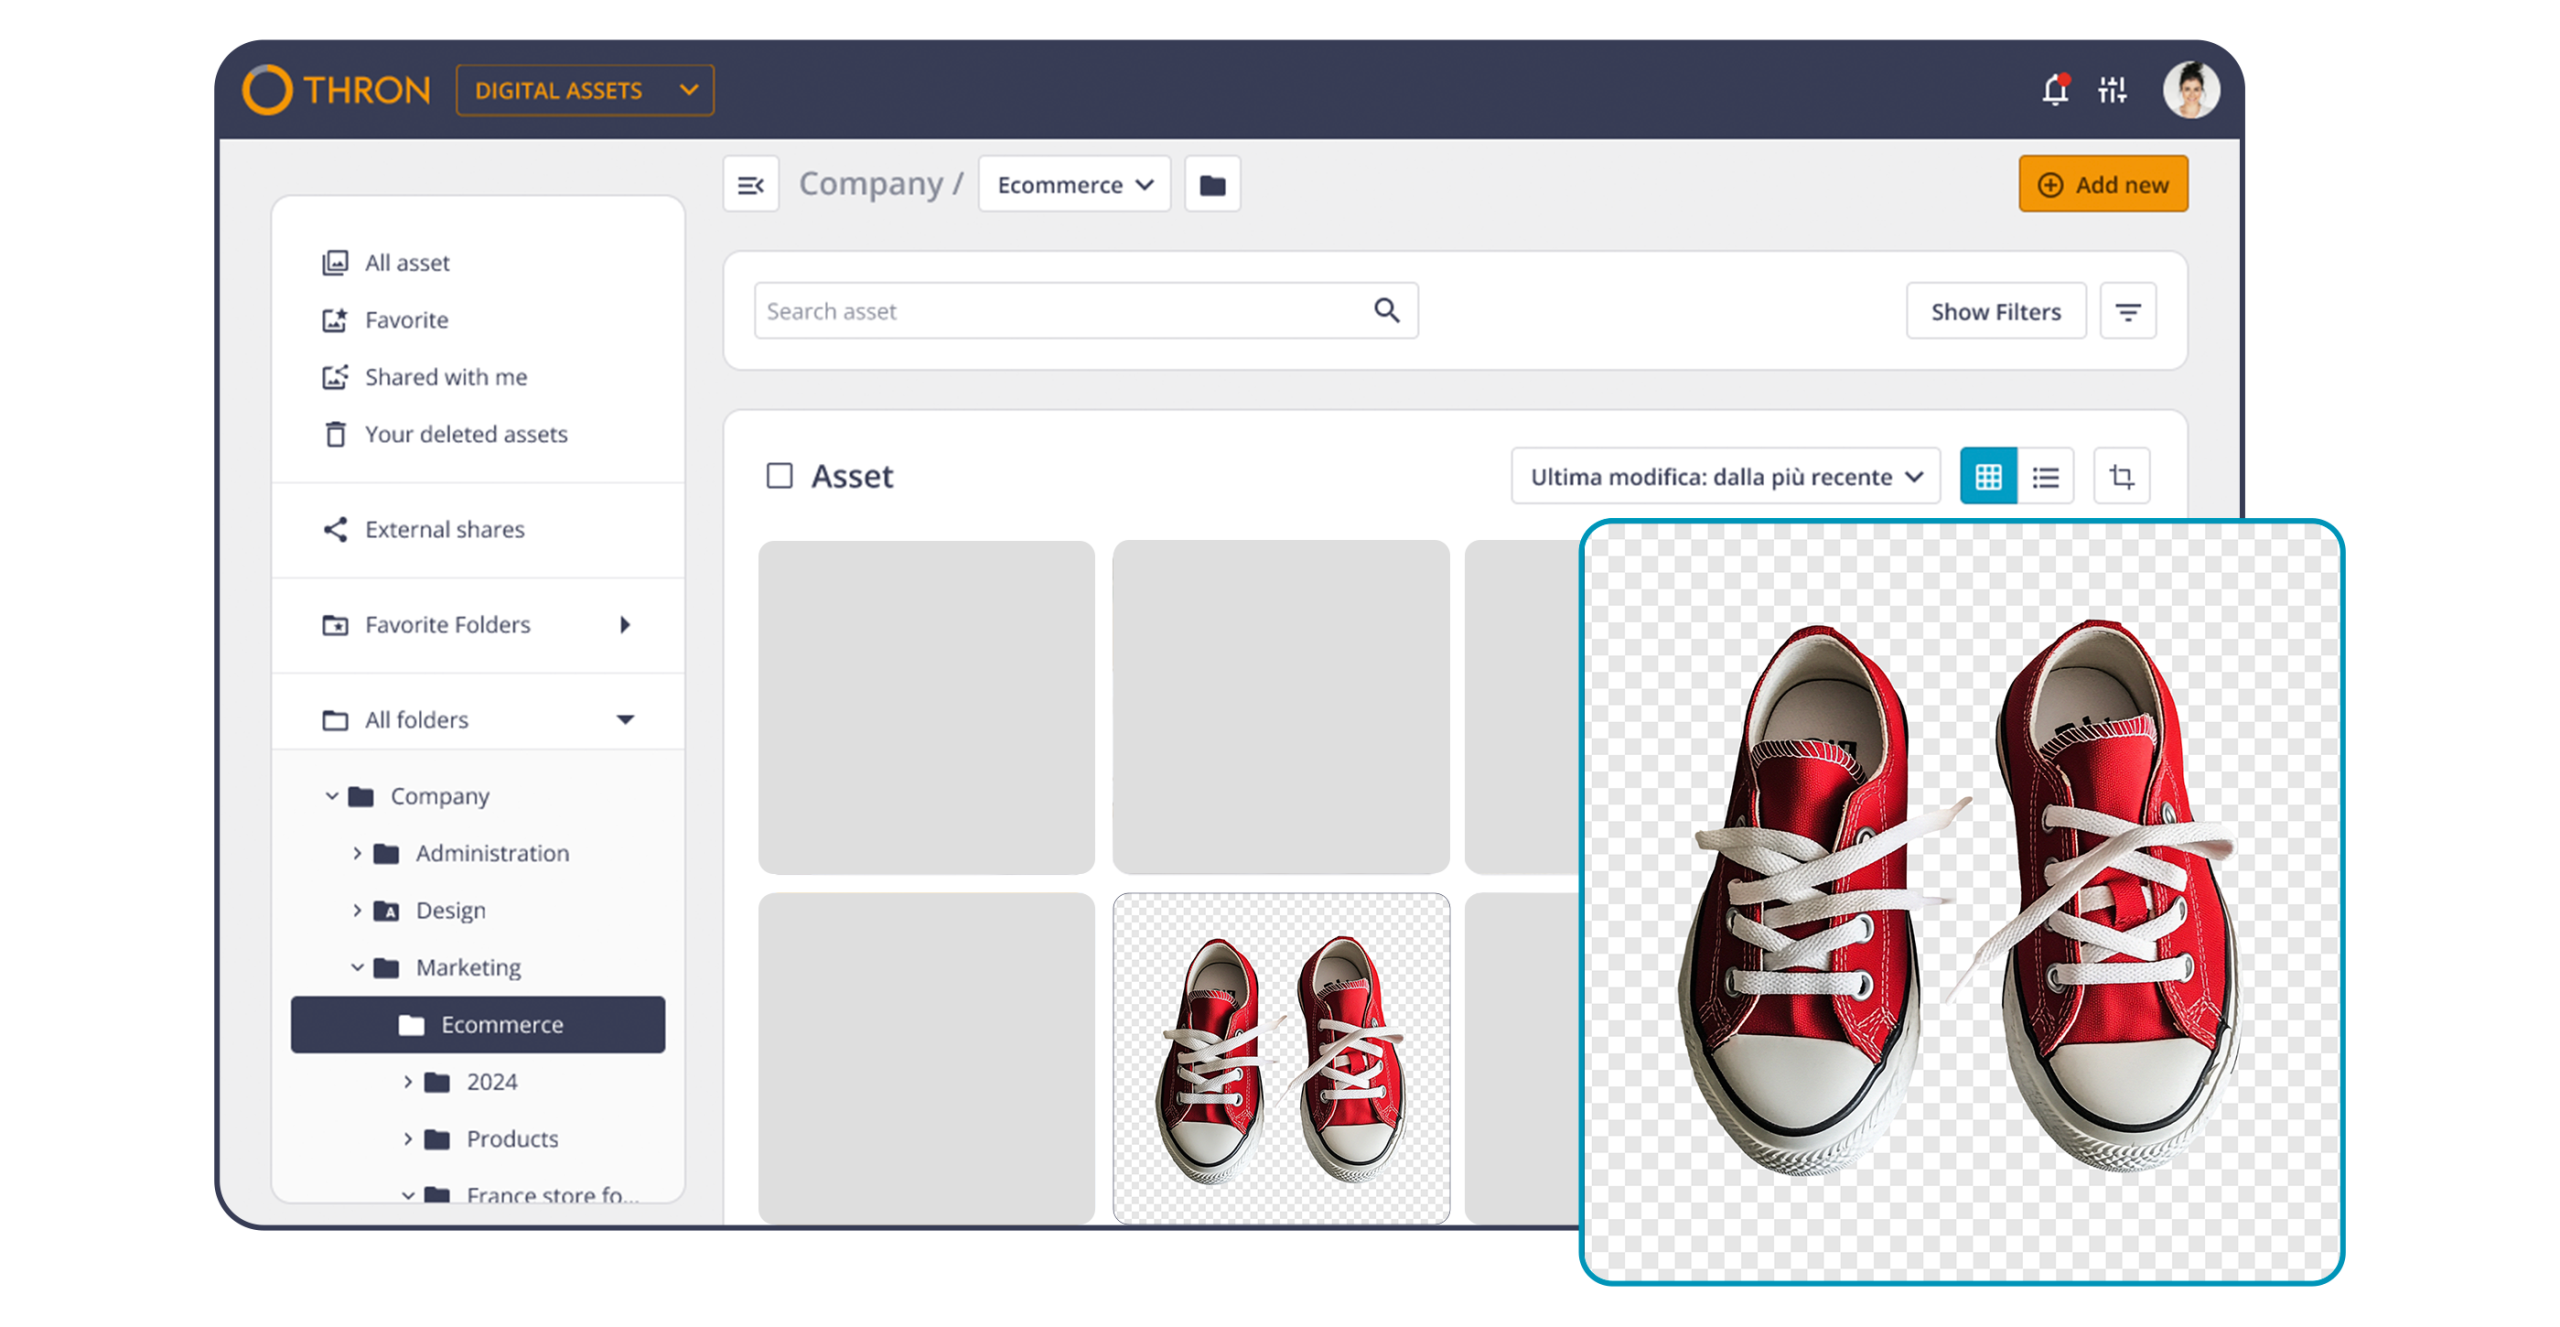Open the notification bell
Screen dimensions: 2560x1327
tap(2055, 91)
